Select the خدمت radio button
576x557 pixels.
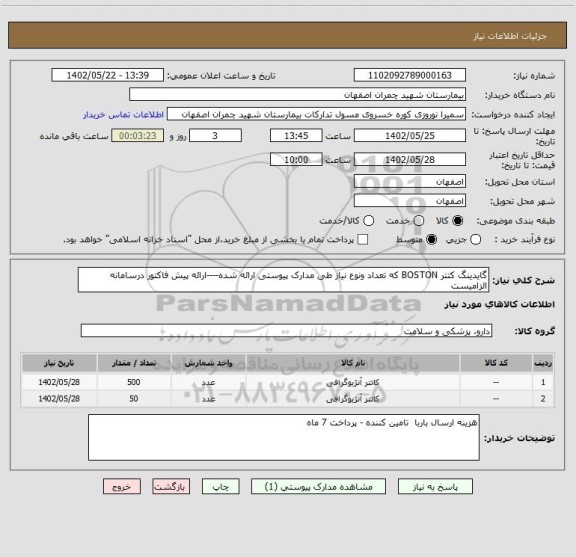[x=419, y=221]
